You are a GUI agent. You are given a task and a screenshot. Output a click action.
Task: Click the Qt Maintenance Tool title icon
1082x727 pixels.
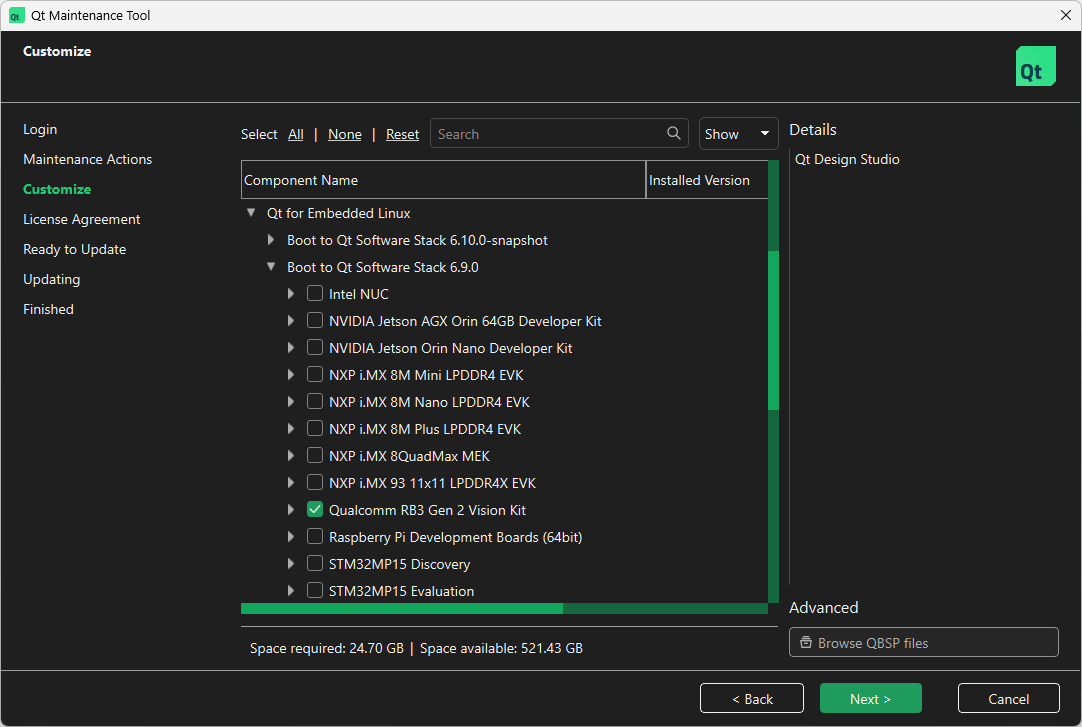pos(16,16)
